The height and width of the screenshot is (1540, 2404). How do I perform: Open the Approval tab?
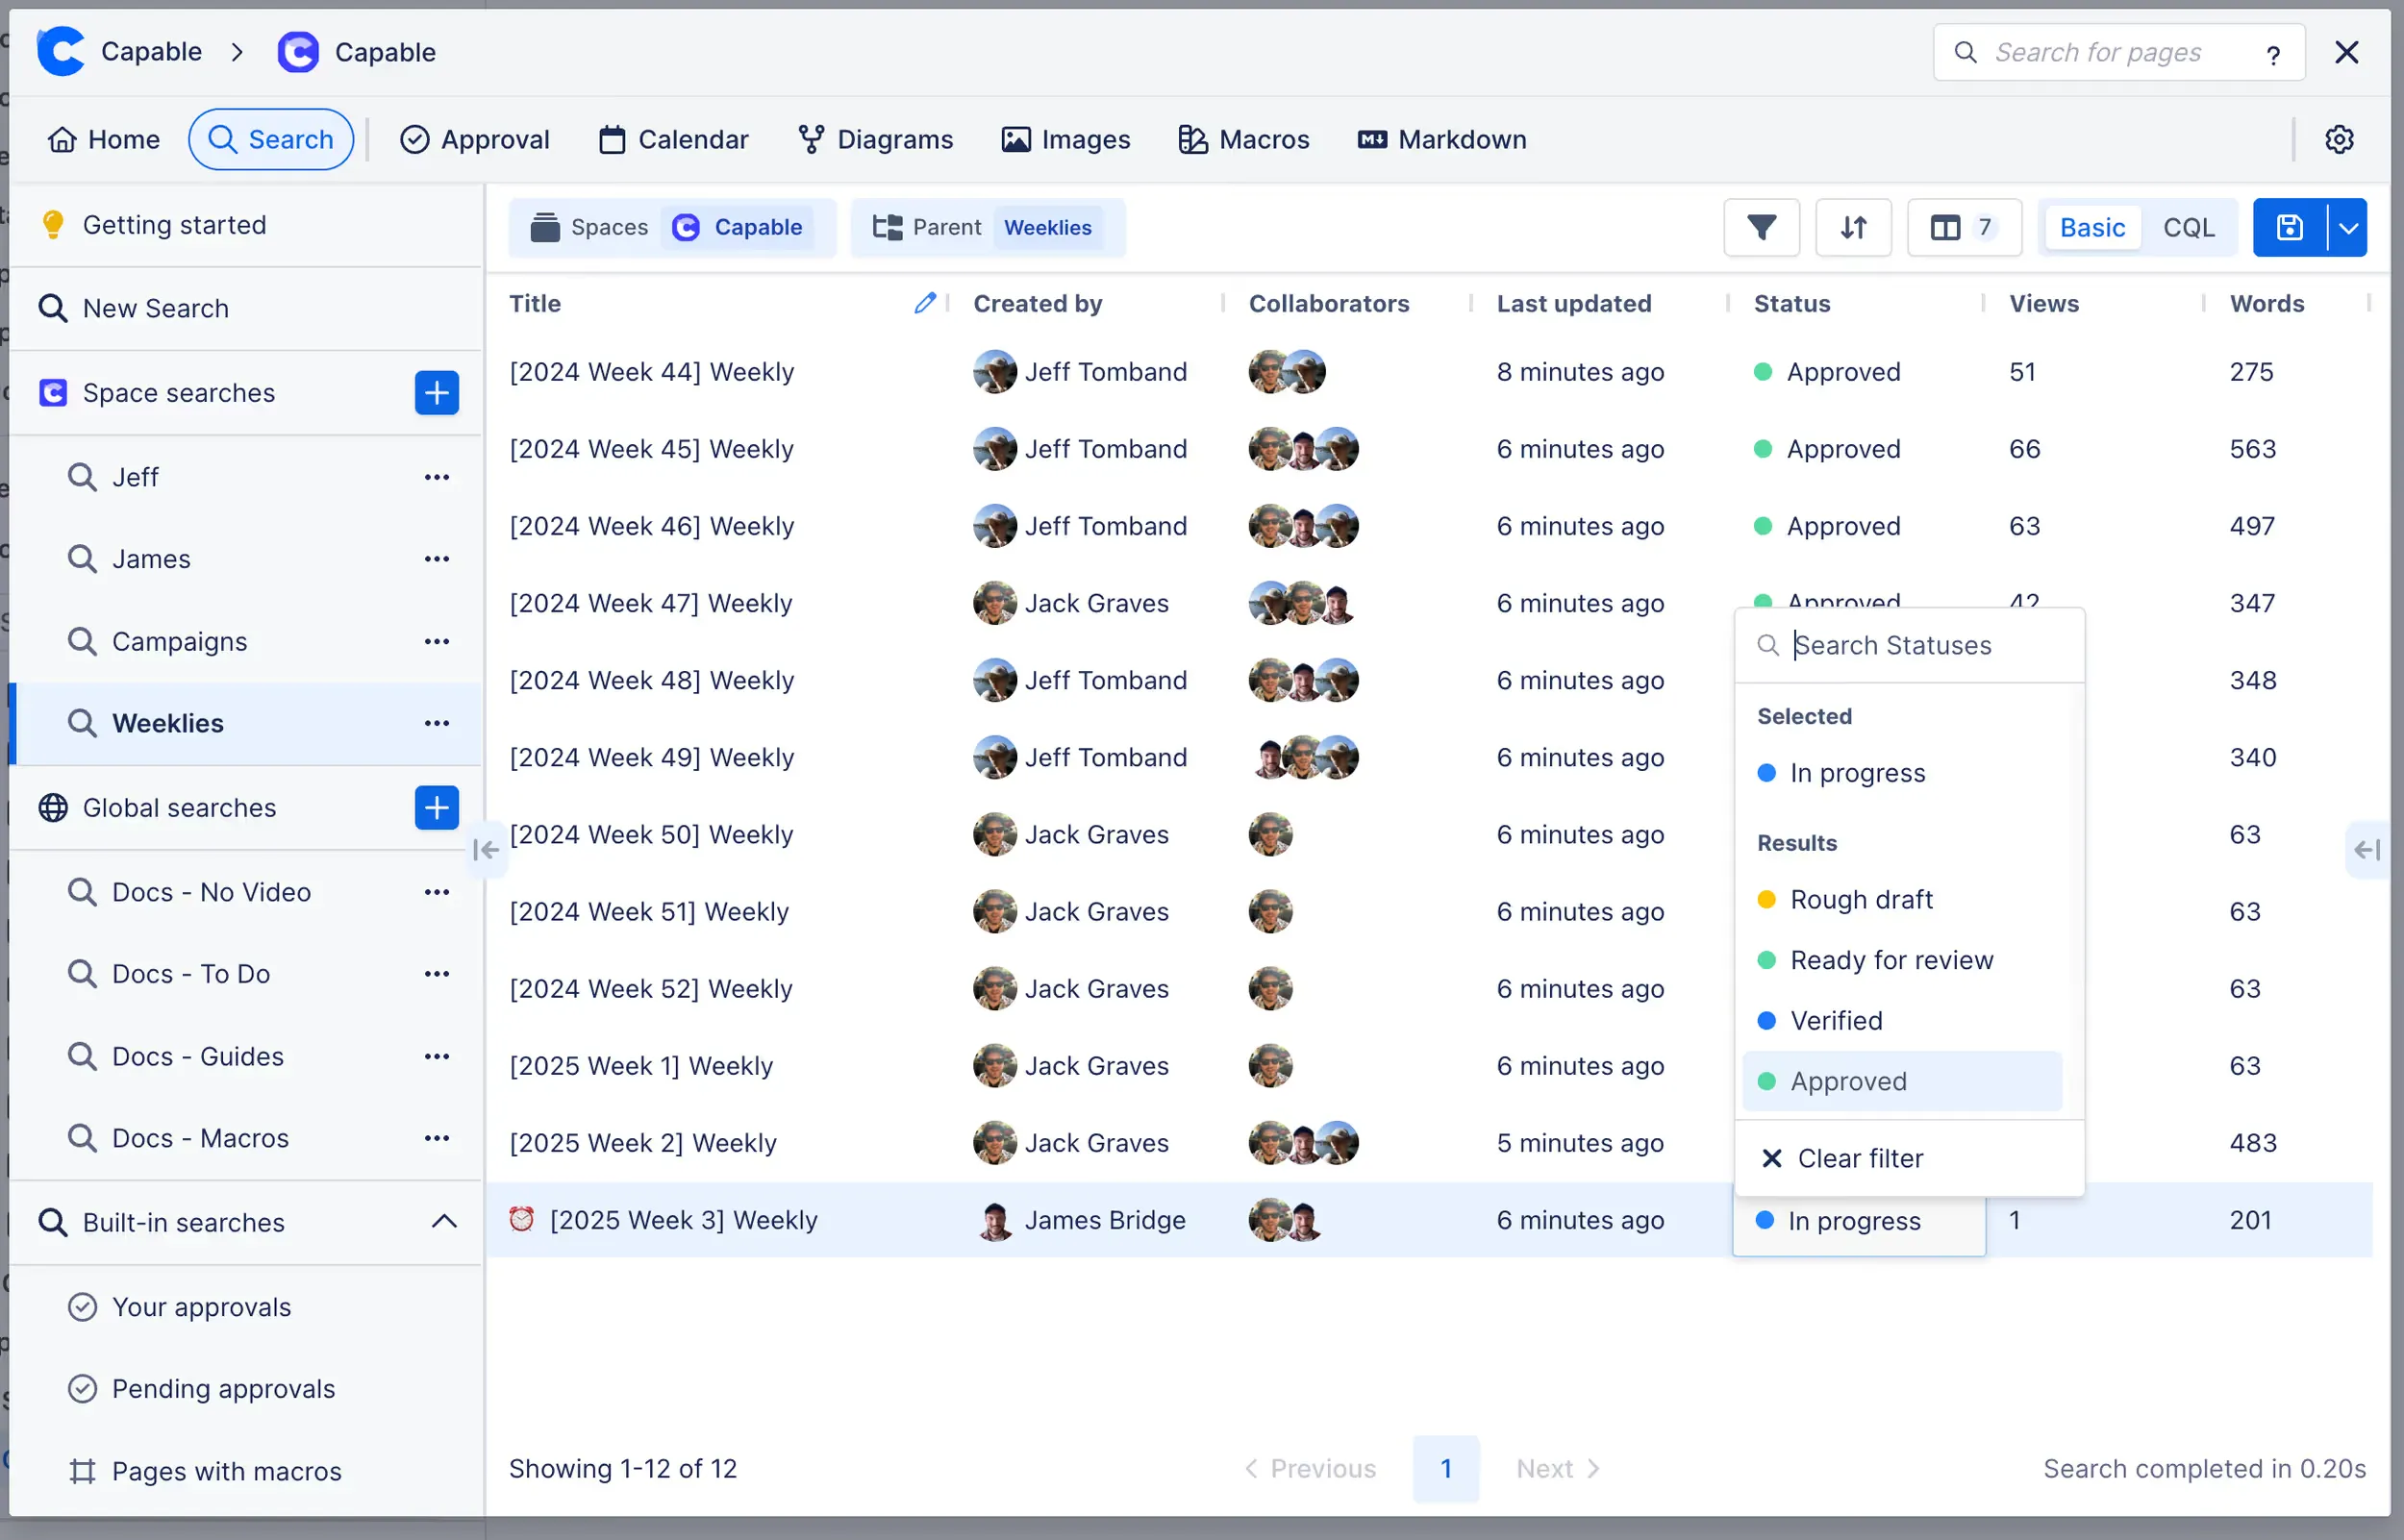click(x=475, y=140)
